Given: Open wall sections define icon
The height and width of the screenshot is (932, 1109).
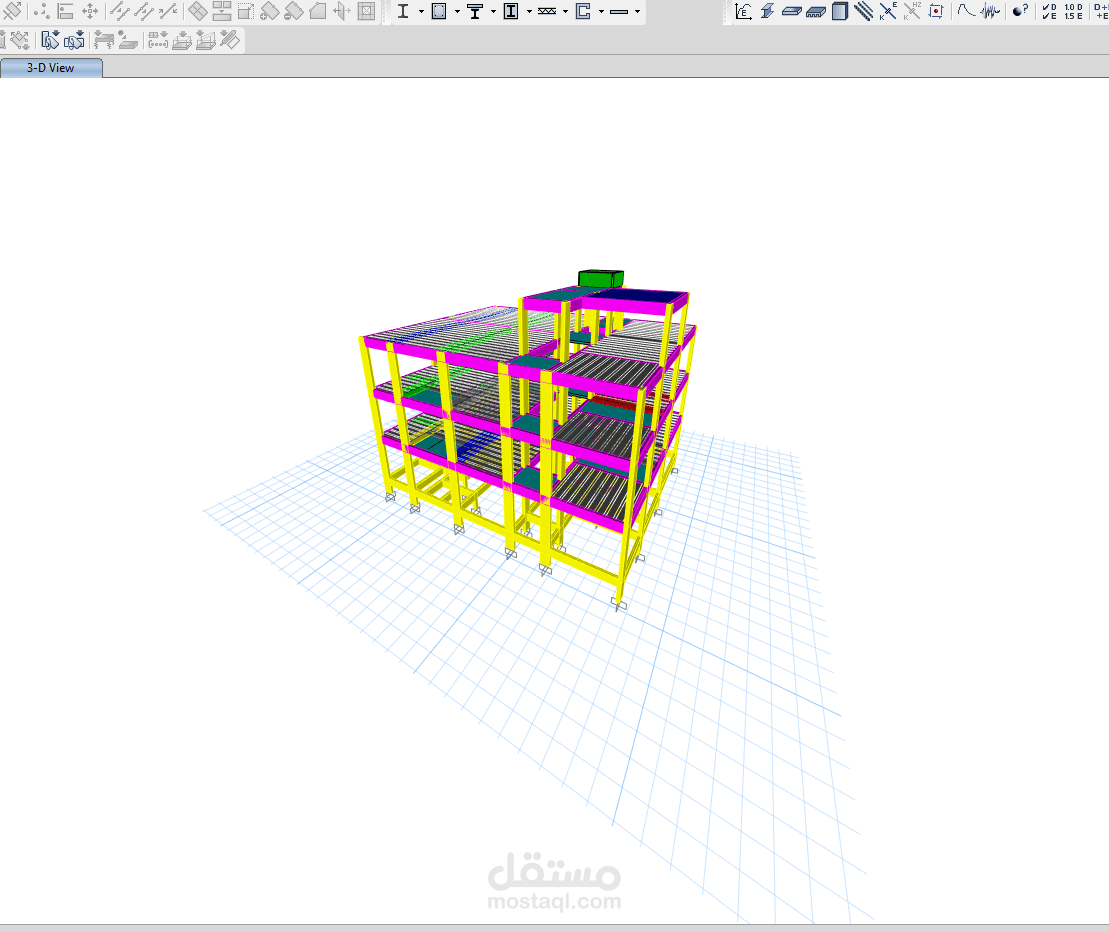Looking at the screenshot, I should 840,11.
